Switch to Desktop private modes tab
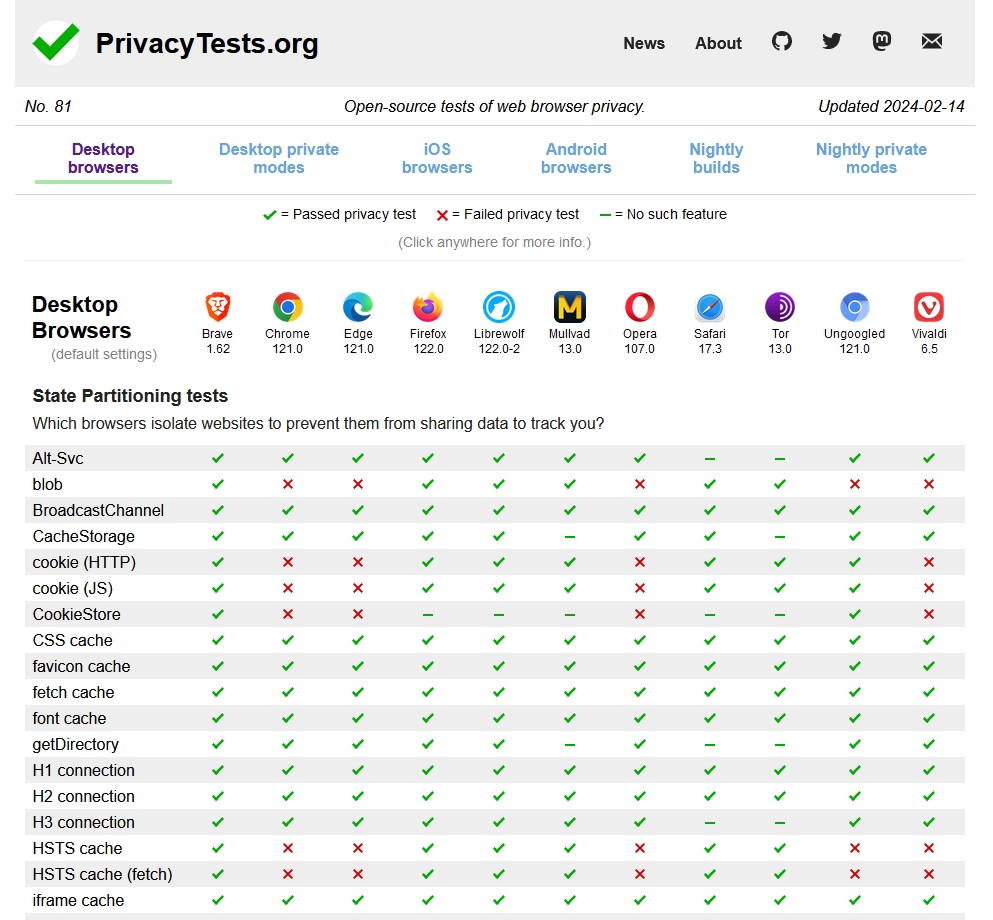Viewport: 993px width, 920px height. pyautogui.click(x=279, y=158)
